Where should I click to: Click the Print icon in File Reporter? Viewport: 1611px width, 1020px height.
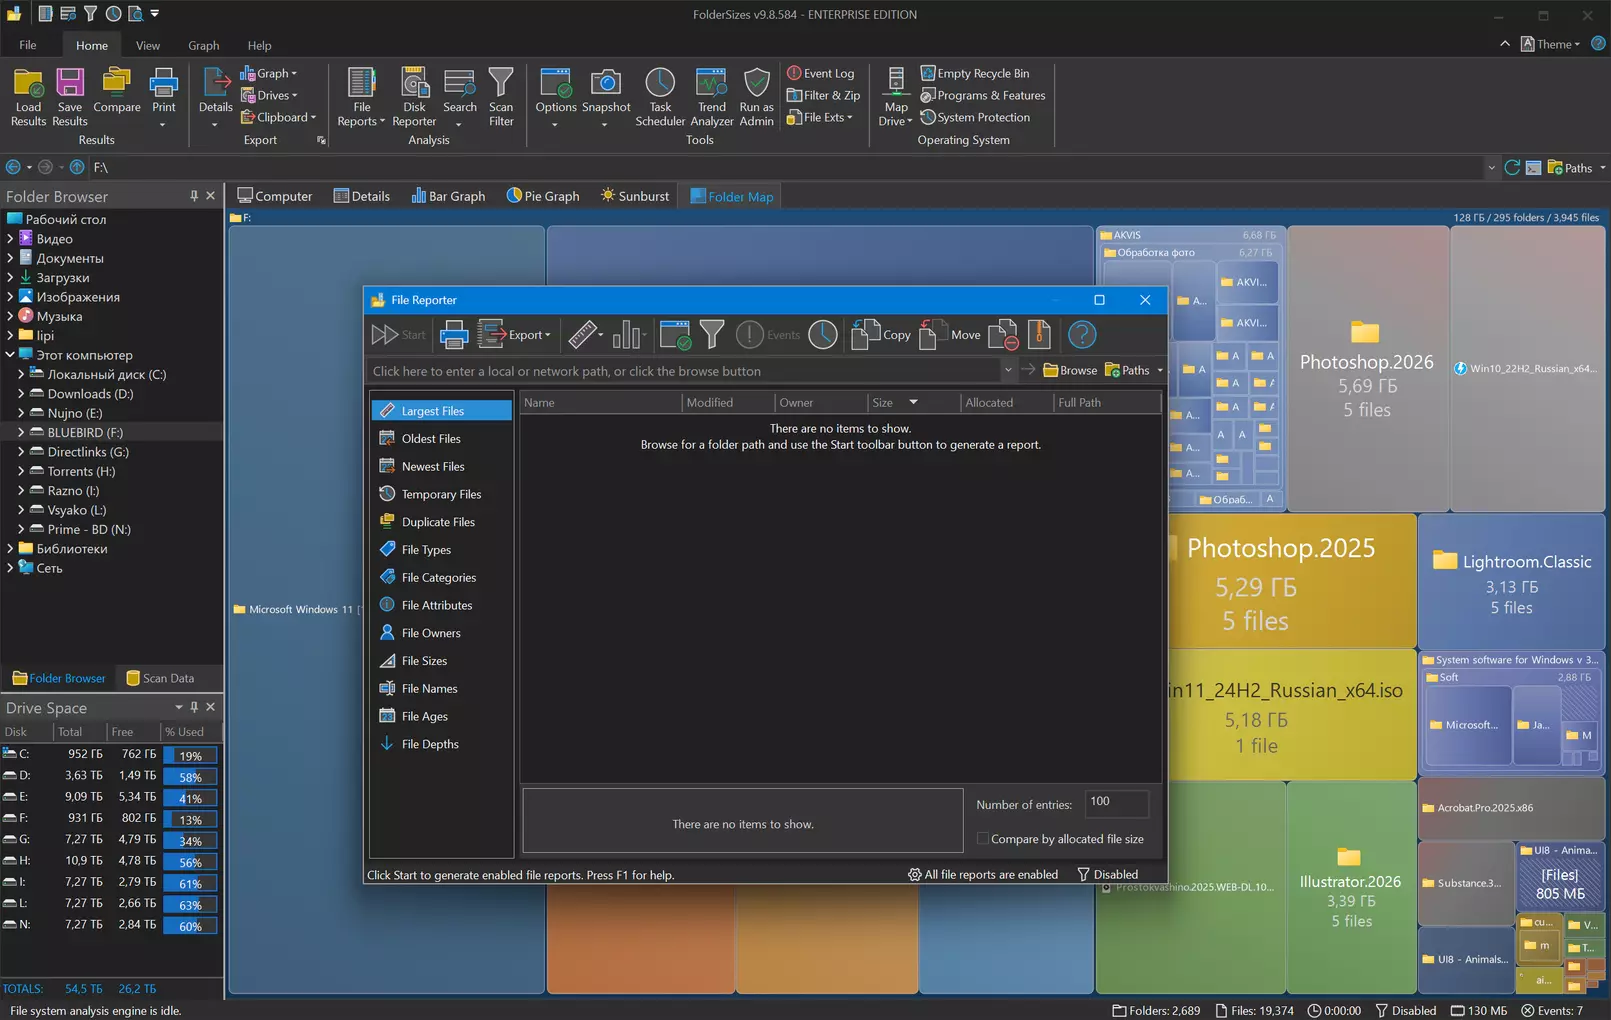pyautogui.click(x=454, y=335)
